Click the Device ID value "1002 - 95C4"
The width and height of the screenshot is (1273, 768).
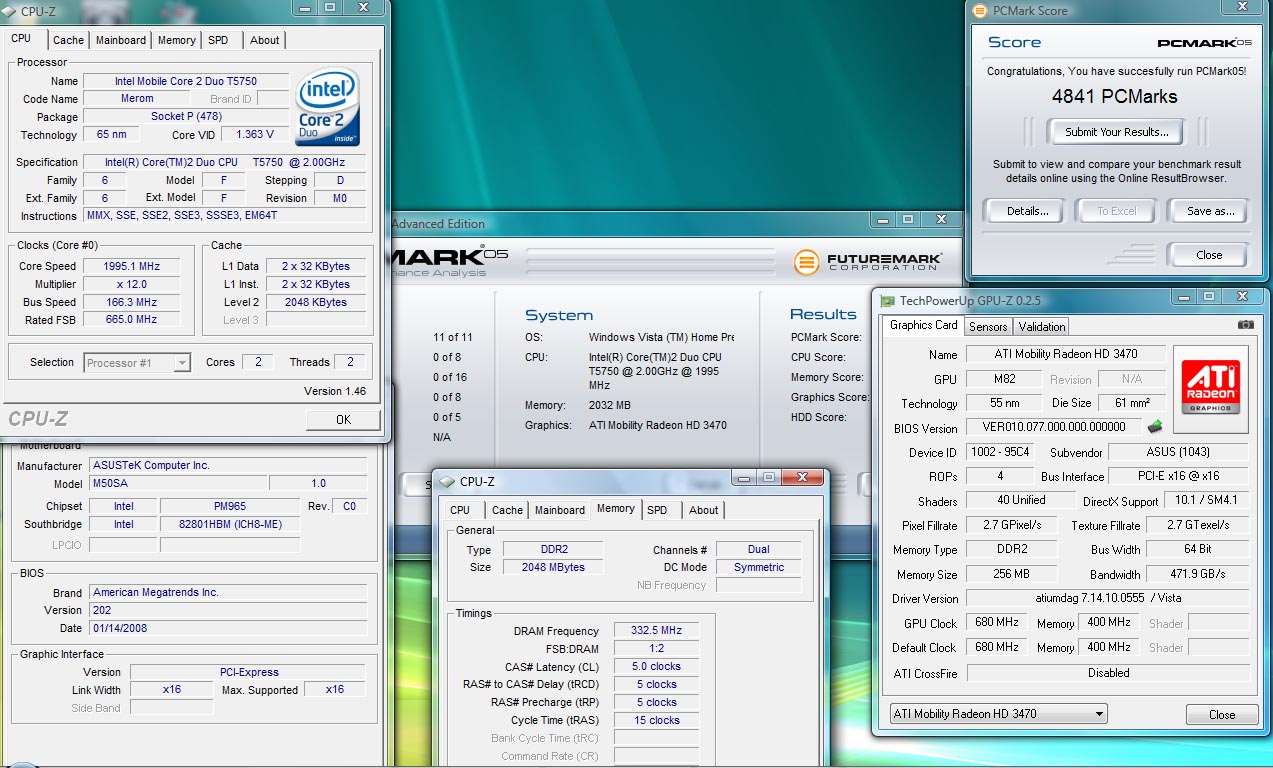point(999,452)
